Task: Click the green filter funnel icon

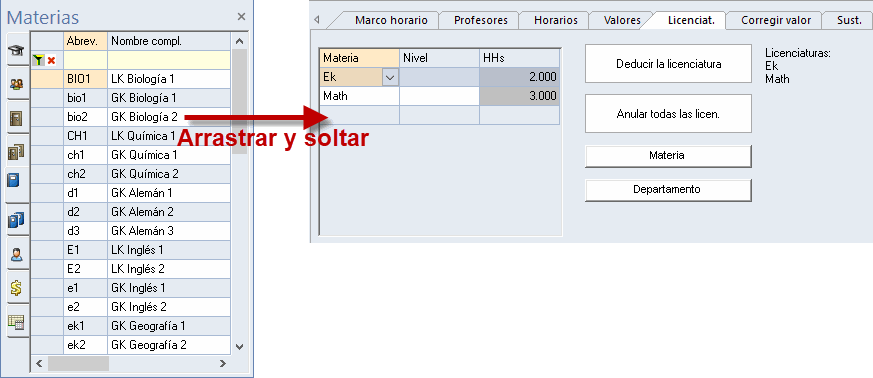Action: tap(38, 60)
